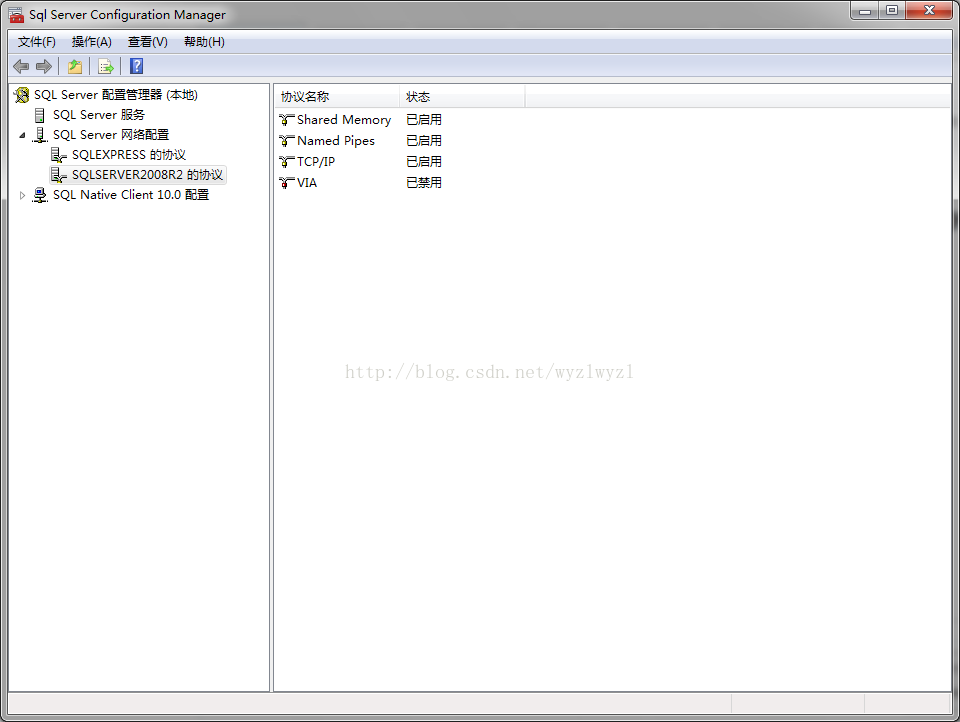Open the 帮助(H) menu
This screenshot has width=960, height=722.
(x=204, y=42)
